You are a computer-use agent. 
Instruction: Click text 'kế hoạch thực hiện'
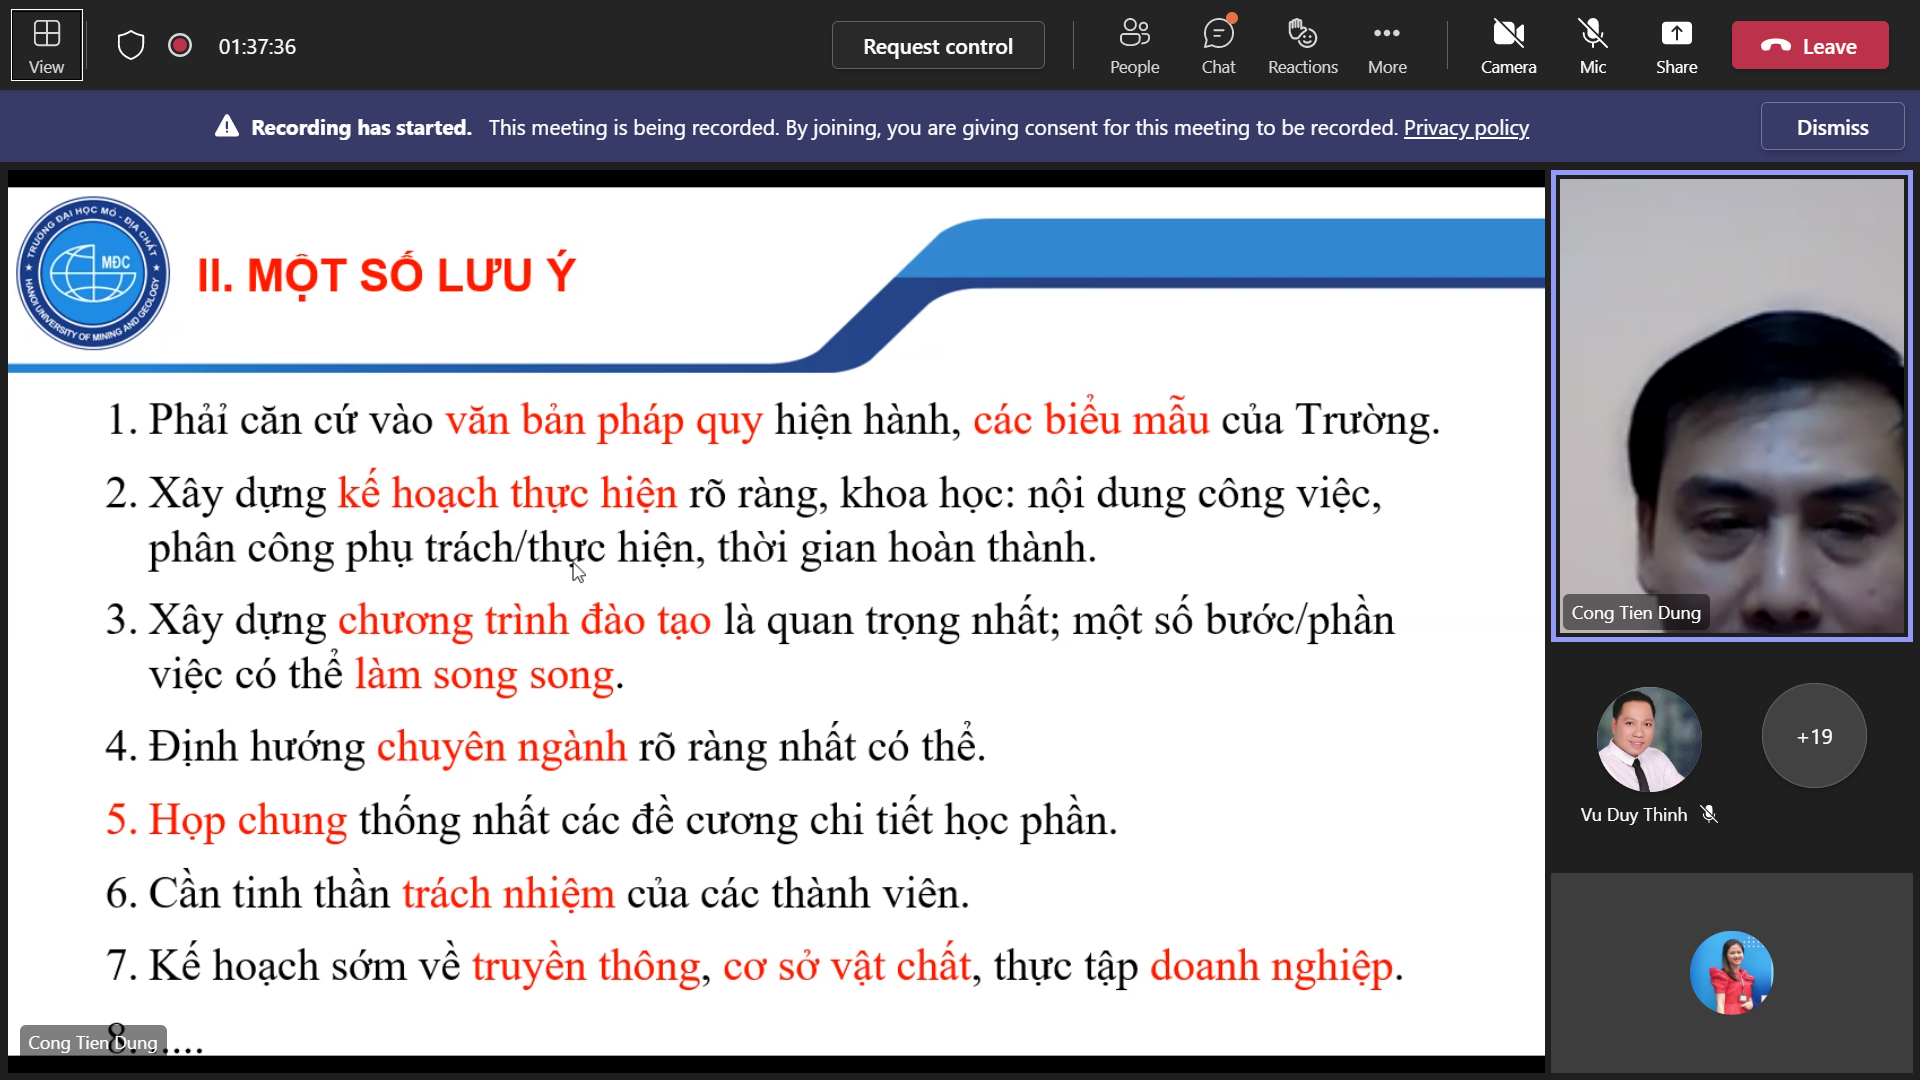508,494
